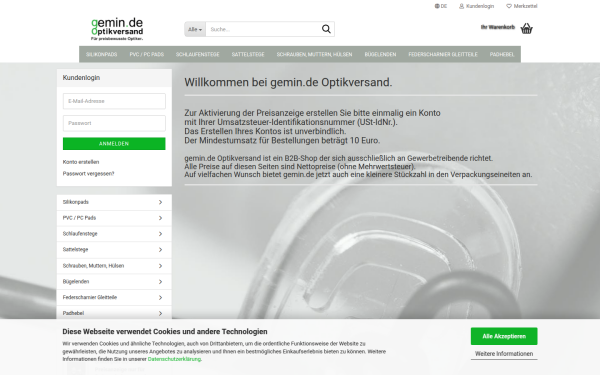Expand Sattelstege sidebar chevron
The width and height of the screenshot is (600, 375).
160,249
